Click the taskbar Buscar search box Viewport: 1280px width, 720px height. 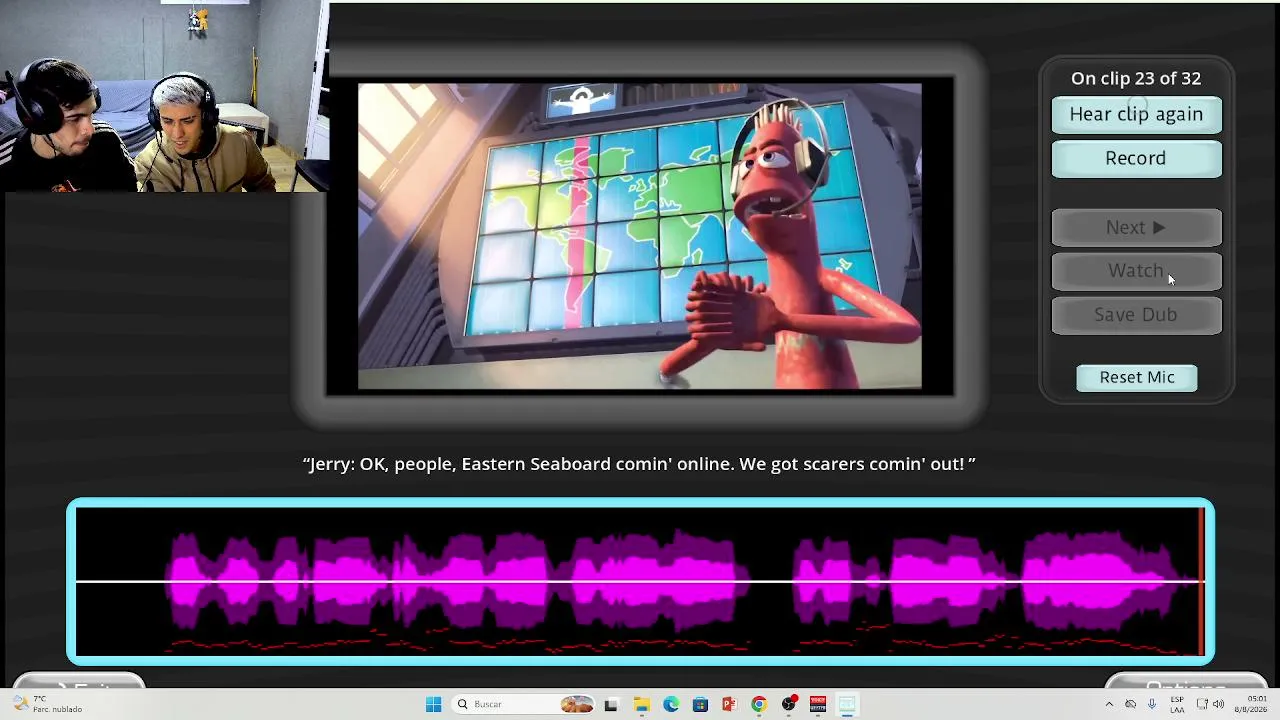523,704
